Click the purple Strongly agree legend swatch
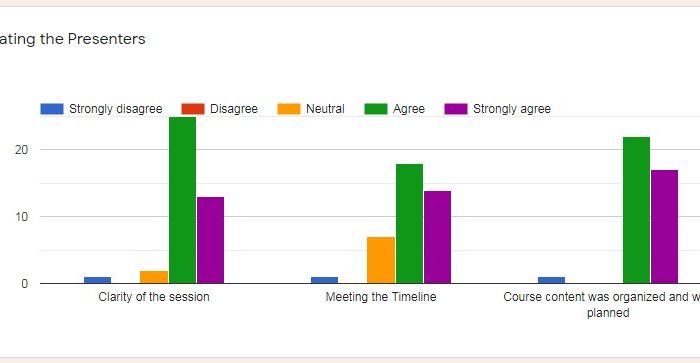The image size is (700, 363). pyautogui.click(x=456, y=109)
